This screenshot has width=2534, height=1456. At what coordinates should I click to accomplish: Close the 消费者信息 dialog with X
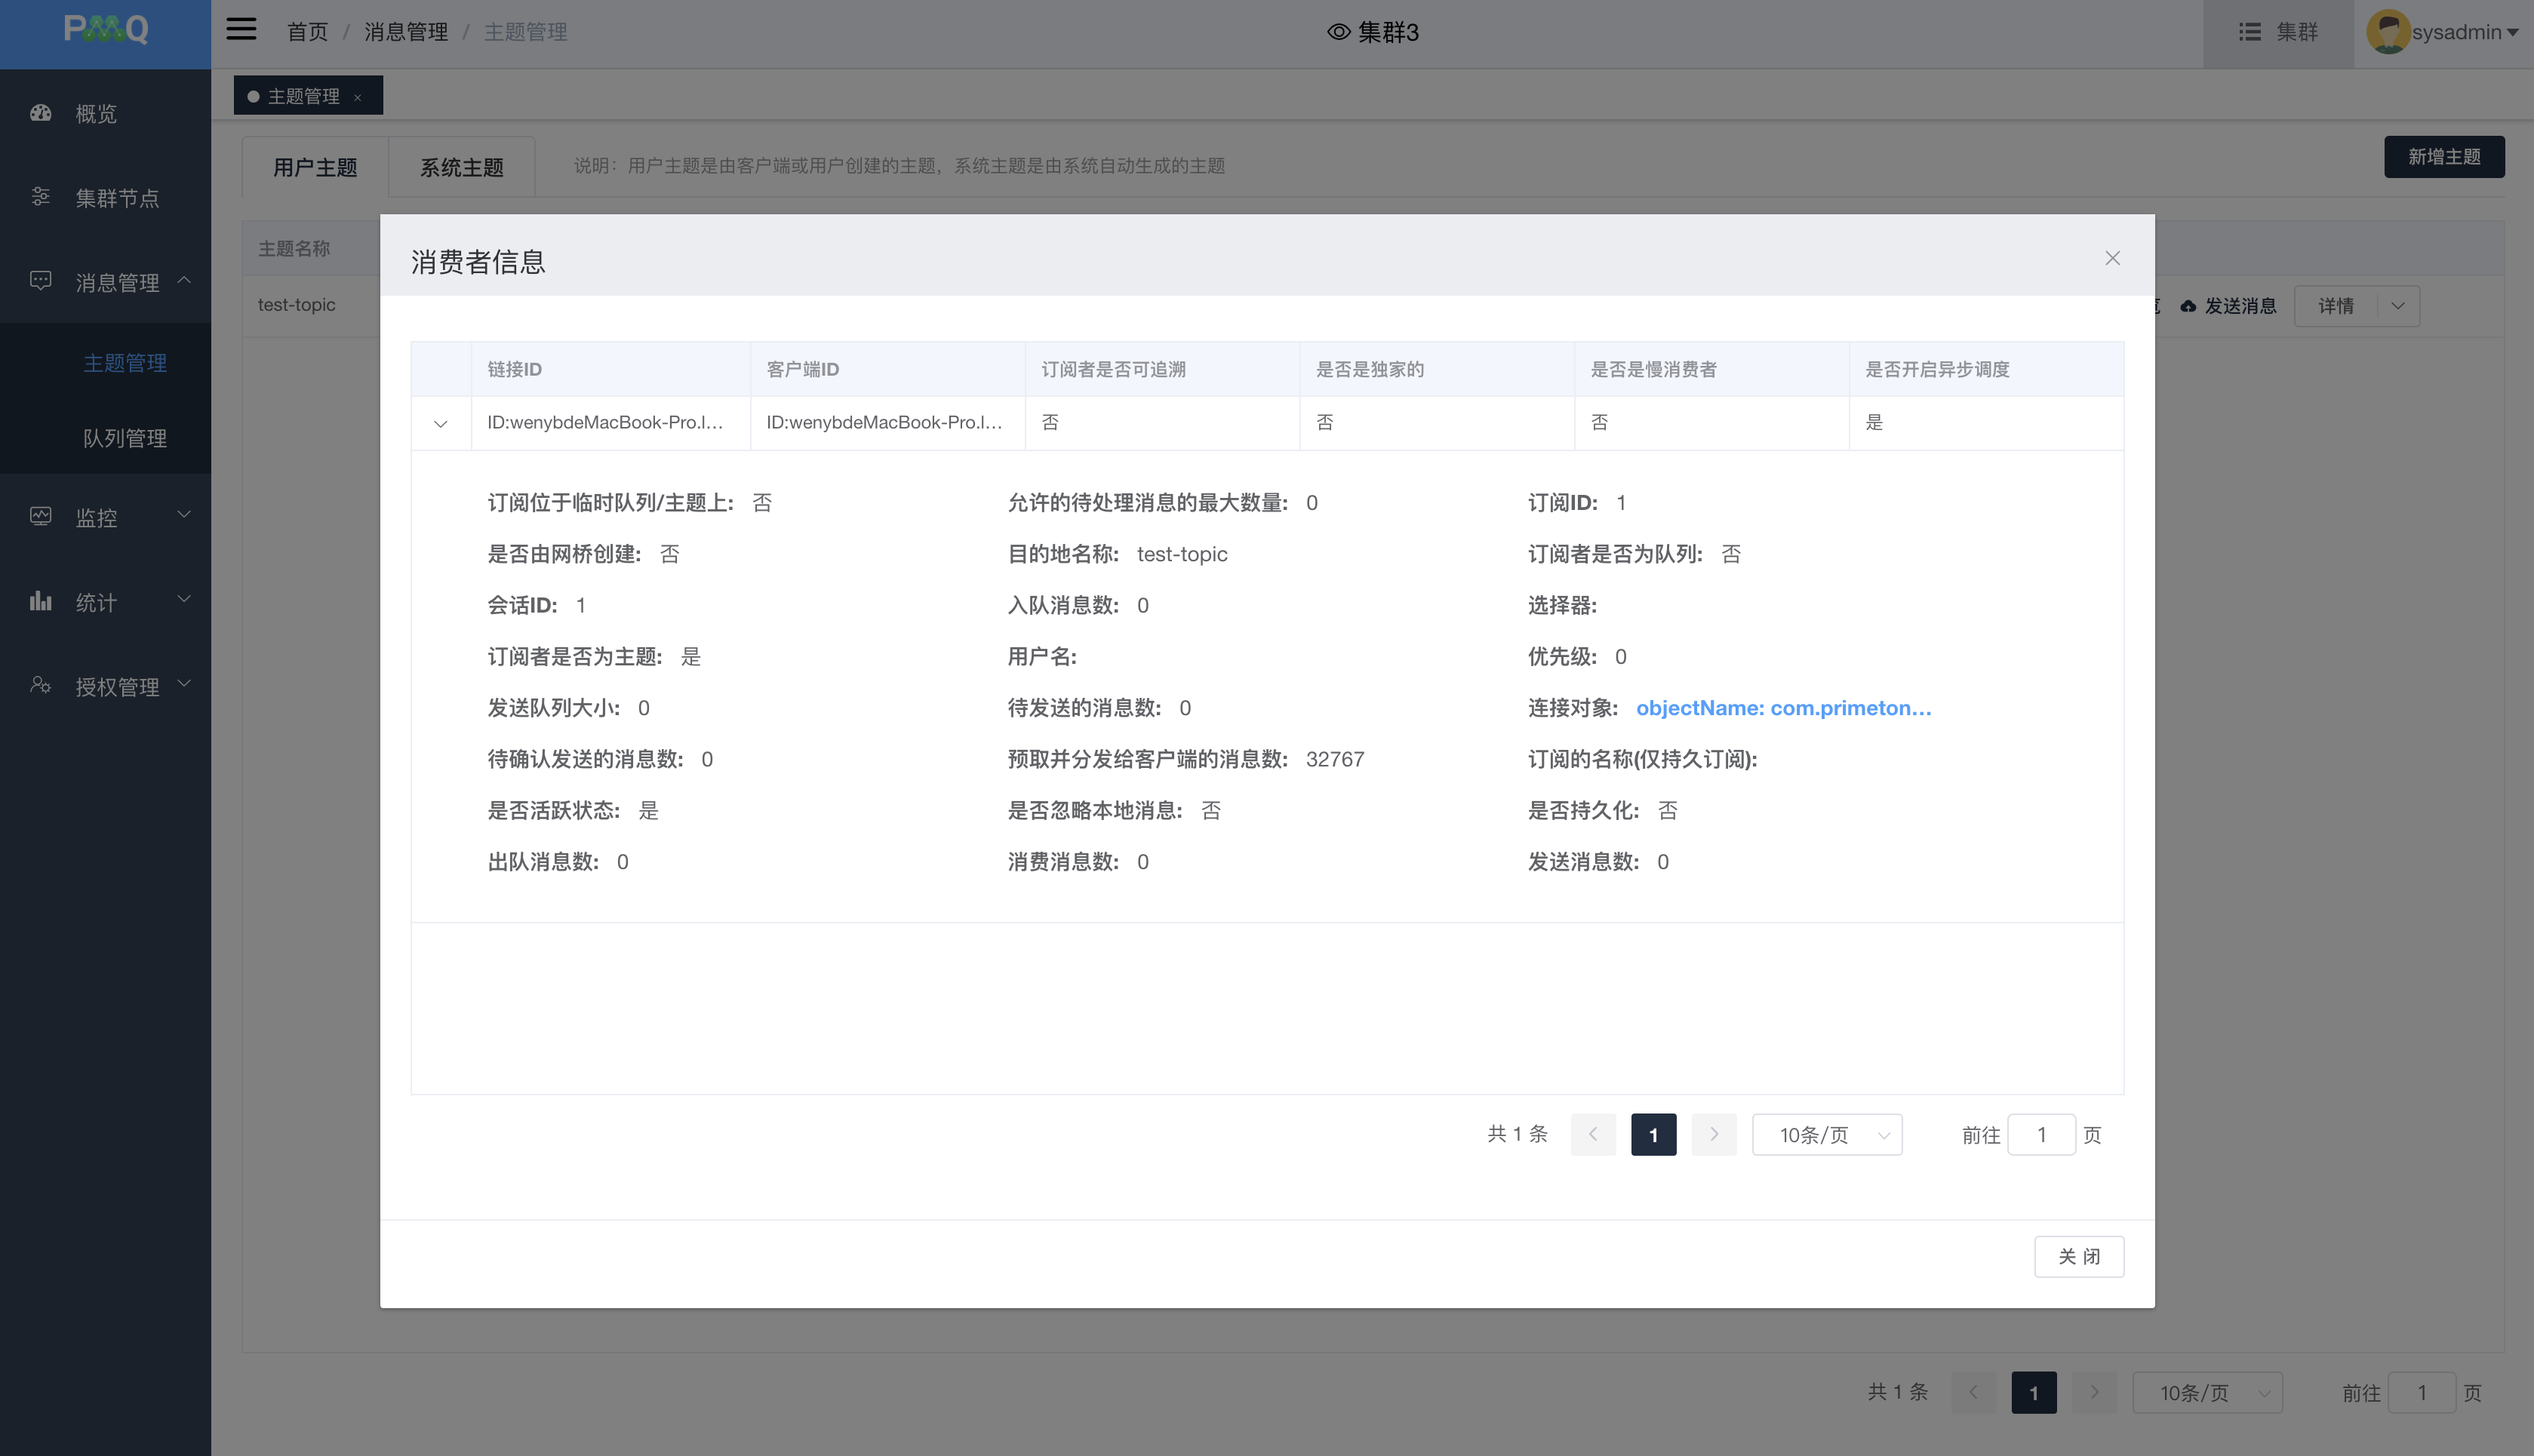pyautogui.click(x=2112, y=258)
